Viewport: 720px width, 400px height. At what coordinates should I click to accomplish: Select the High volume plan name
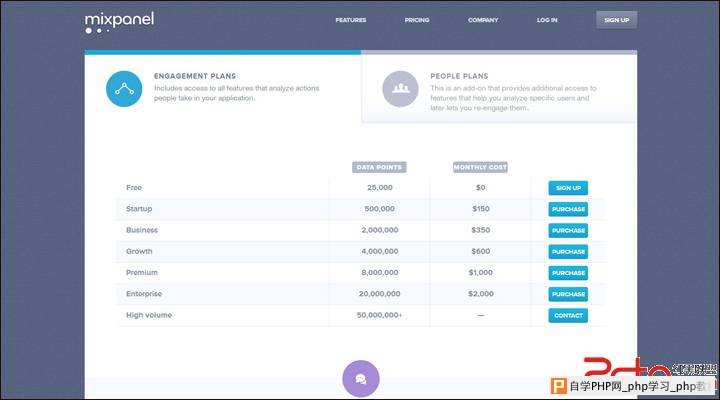[x=149, y=315]
